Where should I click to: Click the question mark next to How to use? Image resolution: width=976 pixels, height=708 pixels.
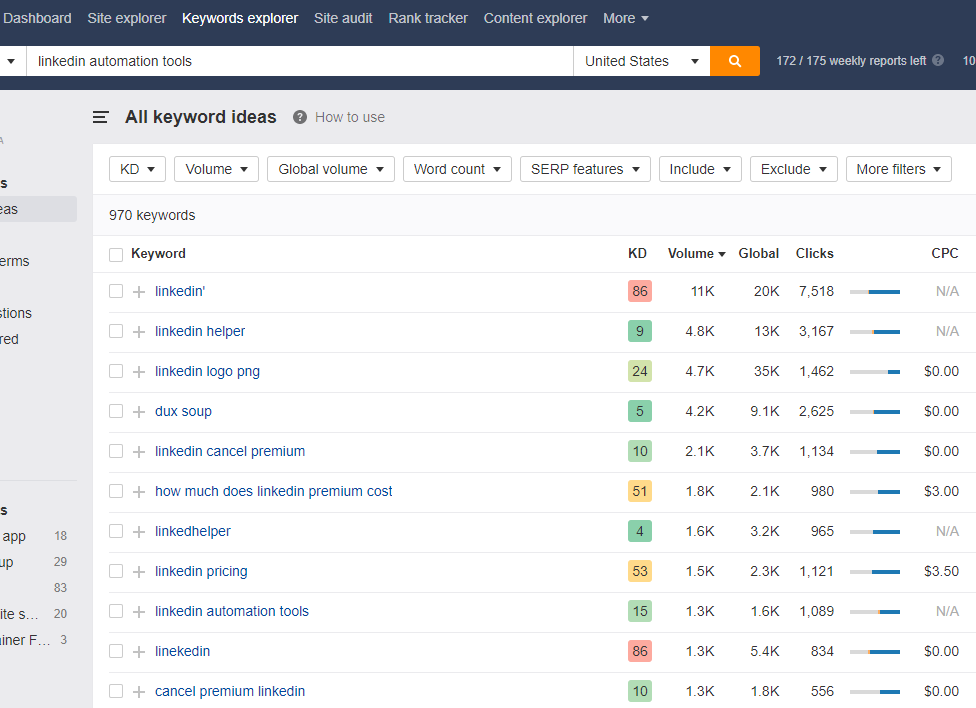click(300, 117)
